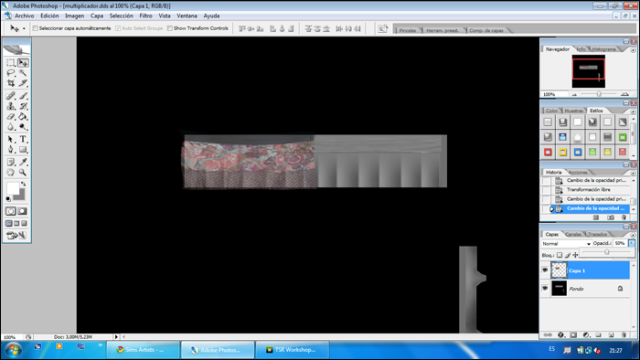Select the Zoom magnifier tool
Image resolution: width=640 pixels, height=360 pixels.
pos(23,172)
